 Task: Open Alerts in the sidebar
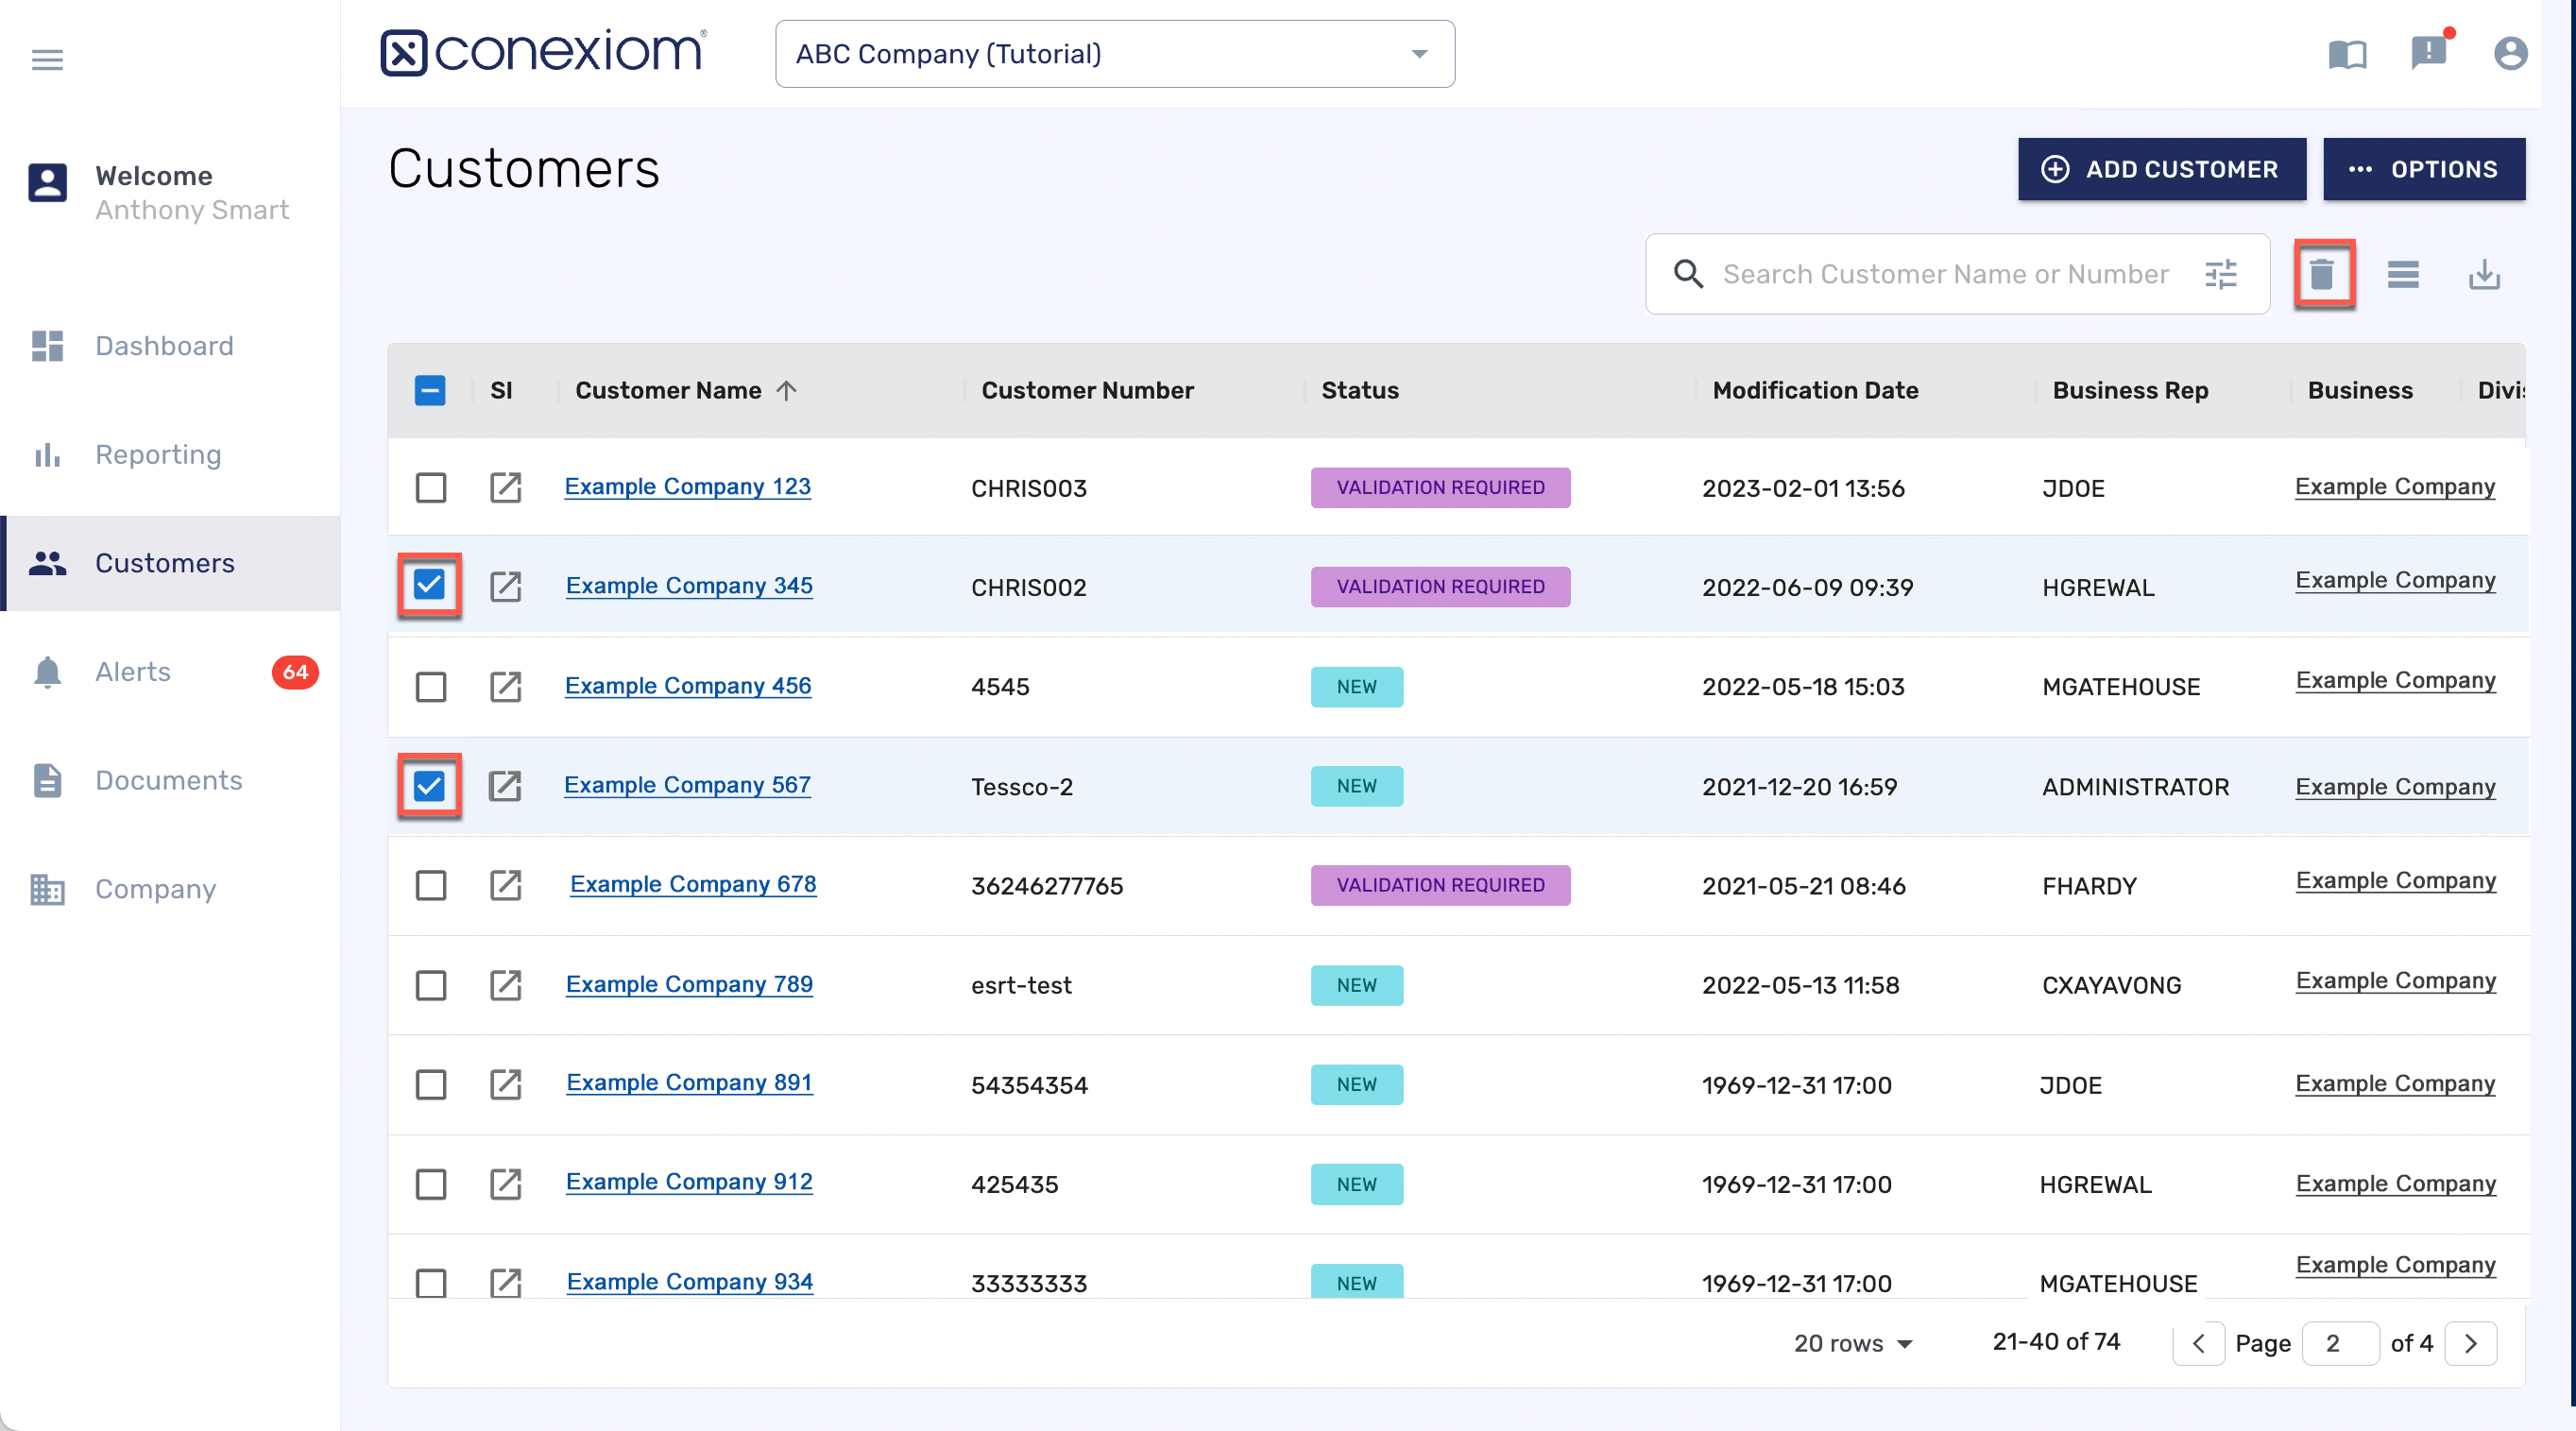click(133, 672)
